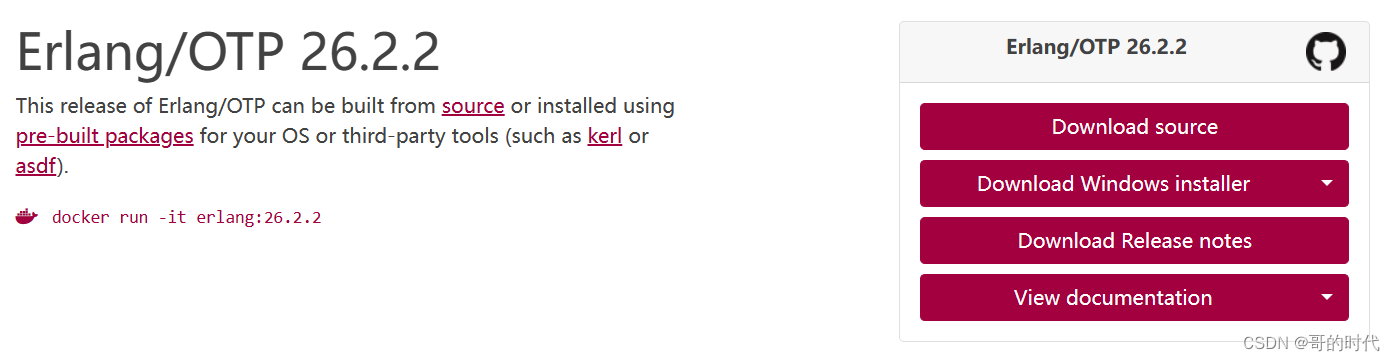This screenshot has width=1395, height=361.
Task: Open the GitHub octocat icon link
Action: pyautogui.click(x=1325, y=51)
